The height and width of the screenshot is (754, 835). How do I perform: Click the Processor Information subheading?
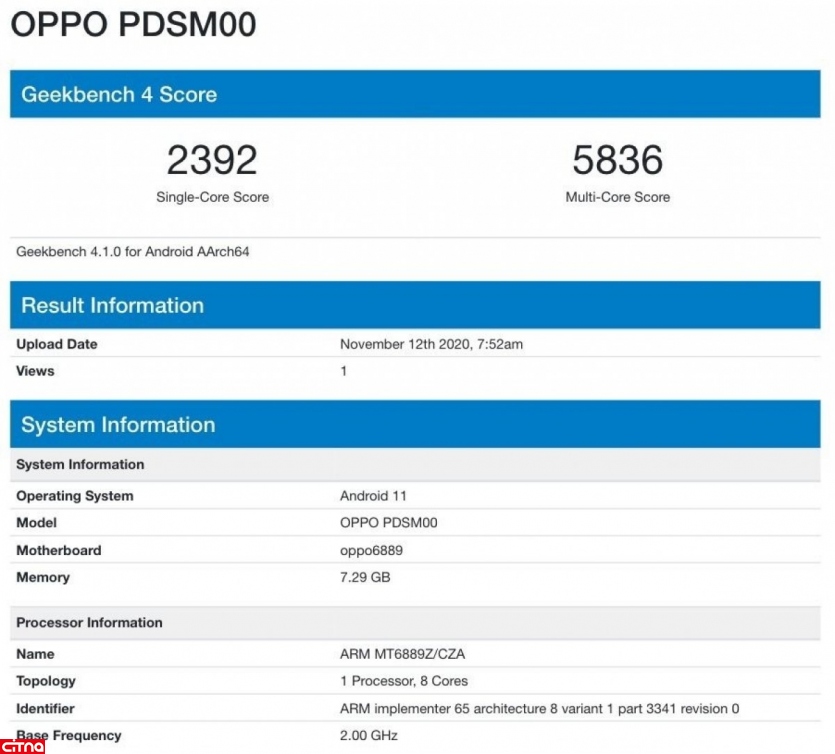pyautogui.click(x=89, y=622)
